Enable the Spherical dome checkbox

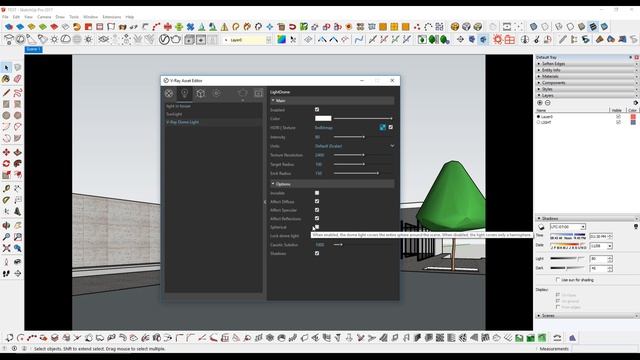pyautogui.click(x=317, y=227)
